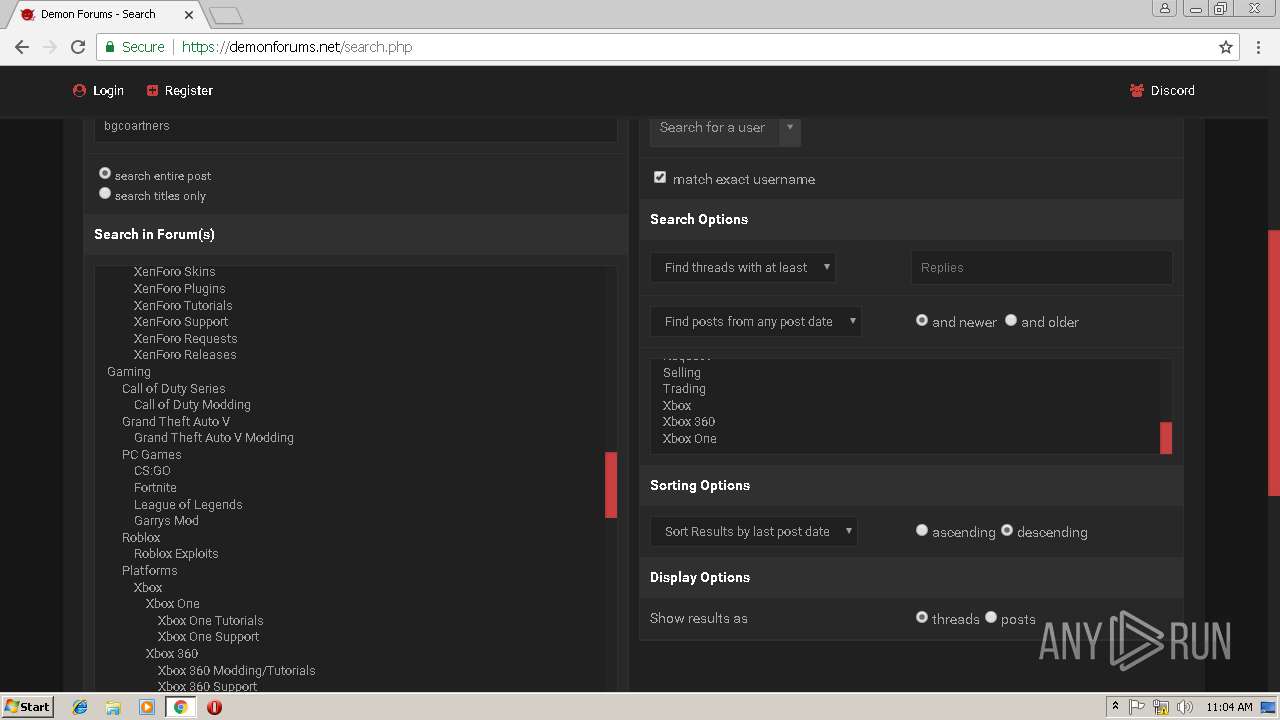Click keyword field containing bgcoartners
This screenshot has height=720, width=1280.
(x=355, y=127)
